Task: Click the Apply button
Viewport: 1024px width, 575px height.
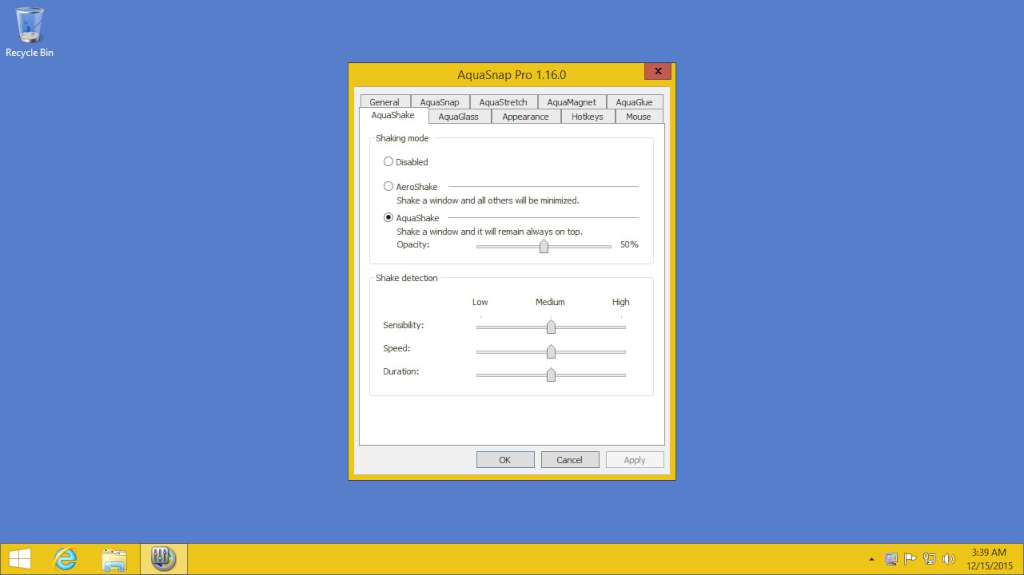Action: pyautogui.click(x=634, y=460)
